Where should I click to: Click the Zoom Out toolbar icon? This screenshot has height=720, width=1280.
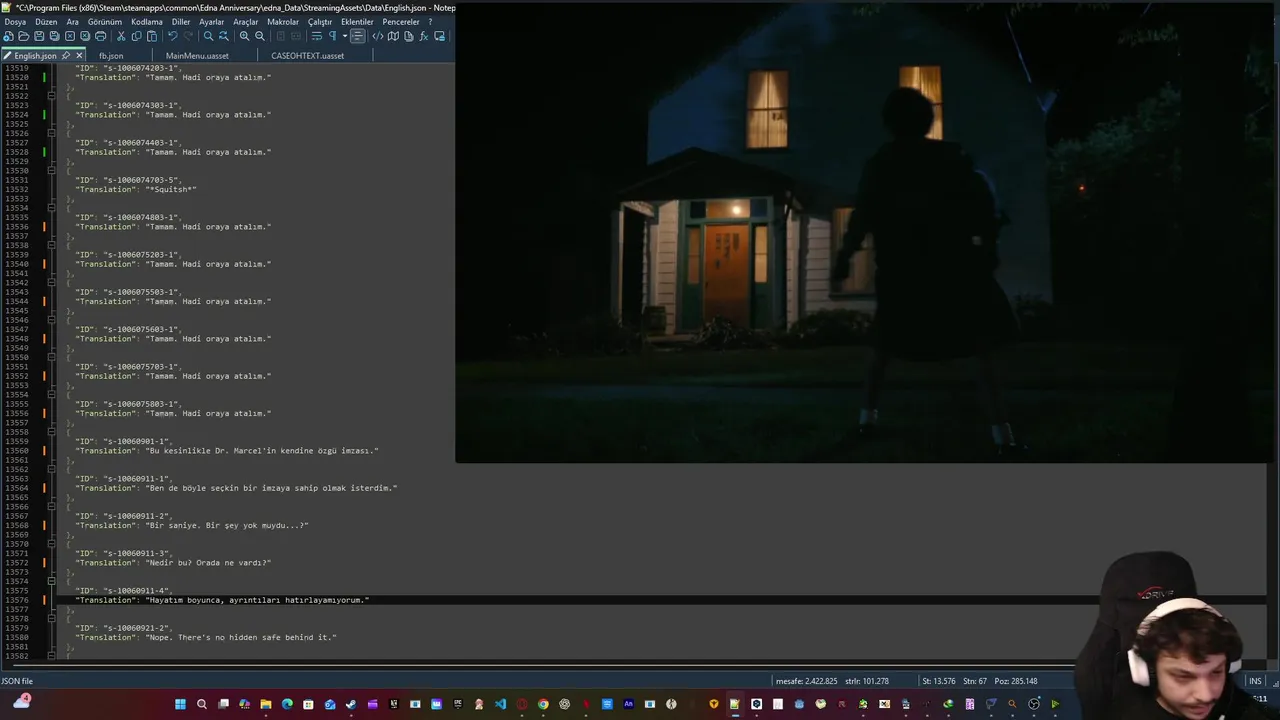pos(260,36)
